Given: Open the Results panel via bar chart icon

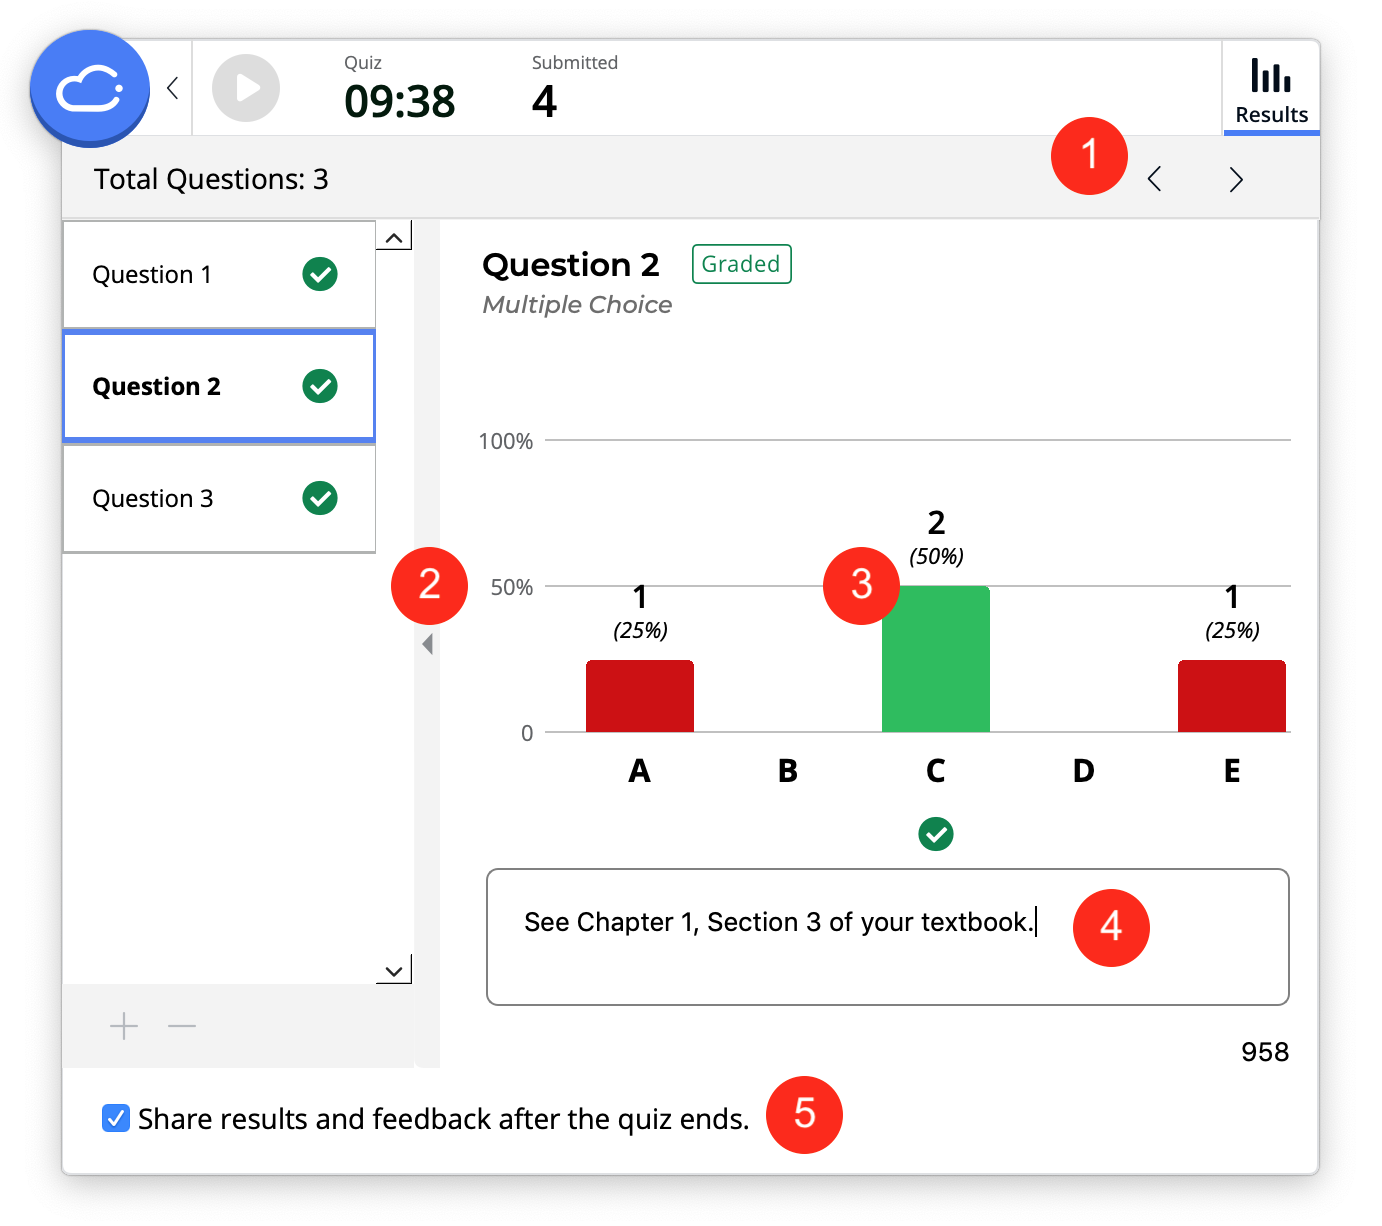Looking at the screenshot, I should point(1270,74).
